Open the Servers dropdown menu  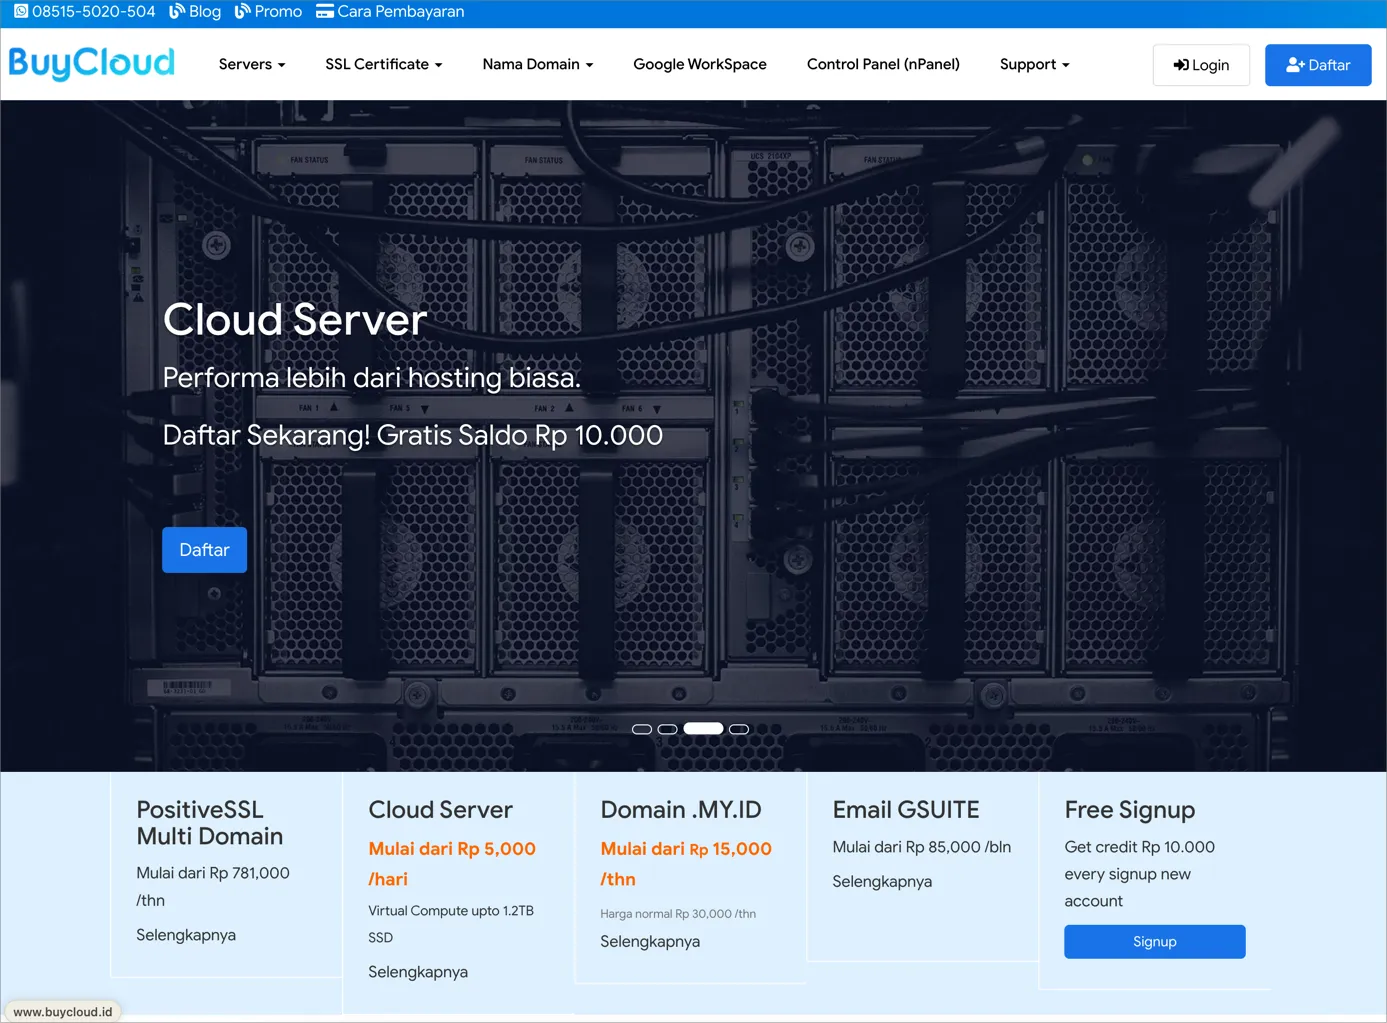252,64
